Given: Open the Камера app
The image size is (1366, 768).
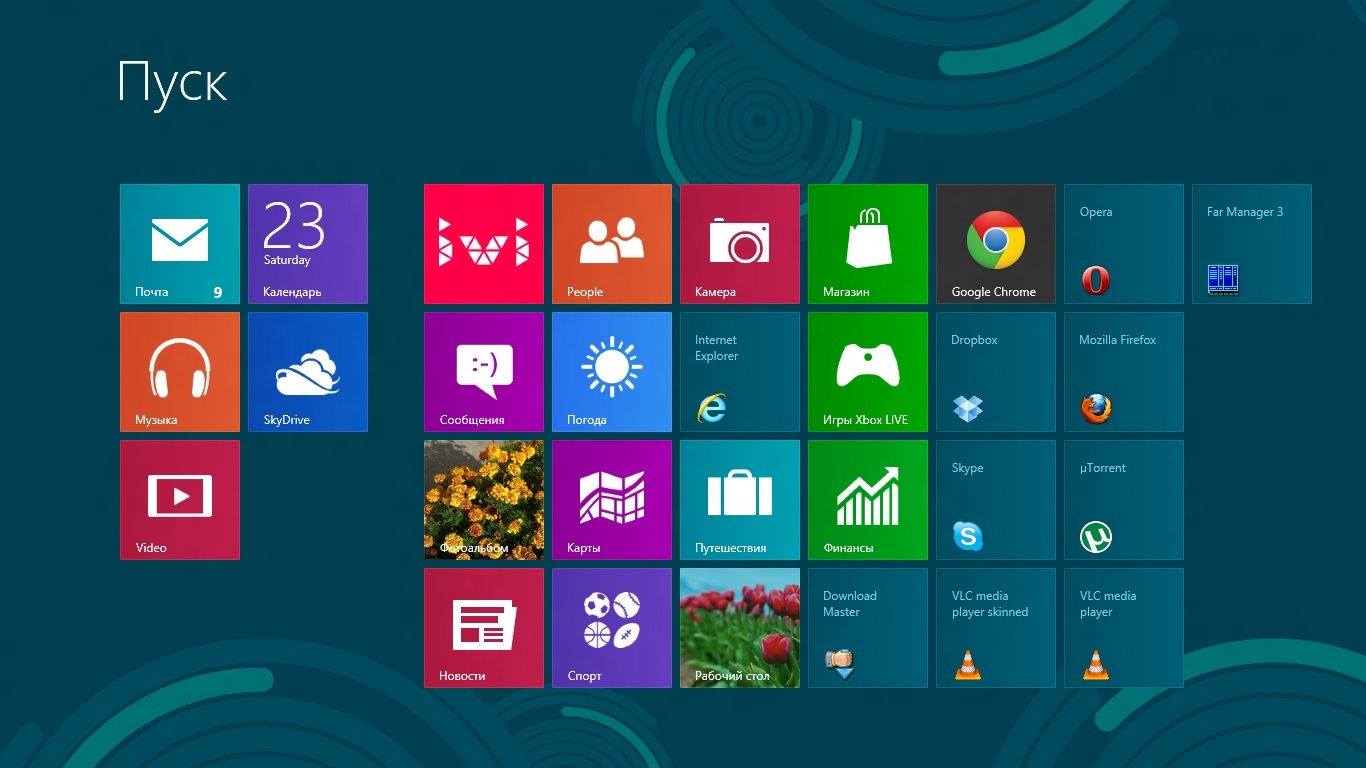Looking at the screenshot, I should pyautogui.click(x=739, y=243).
